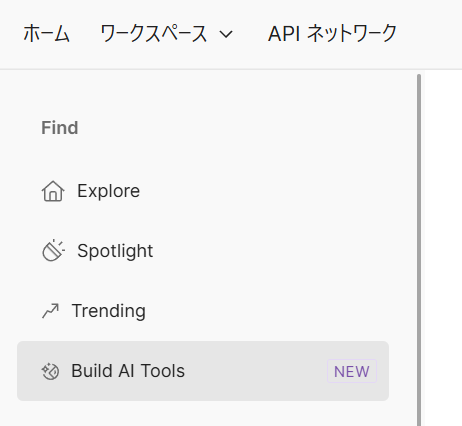This screenshot has height=426, width=462.
Task: Click the letter E in Explore
Action: pyautogui.click(x=83, y=191)
